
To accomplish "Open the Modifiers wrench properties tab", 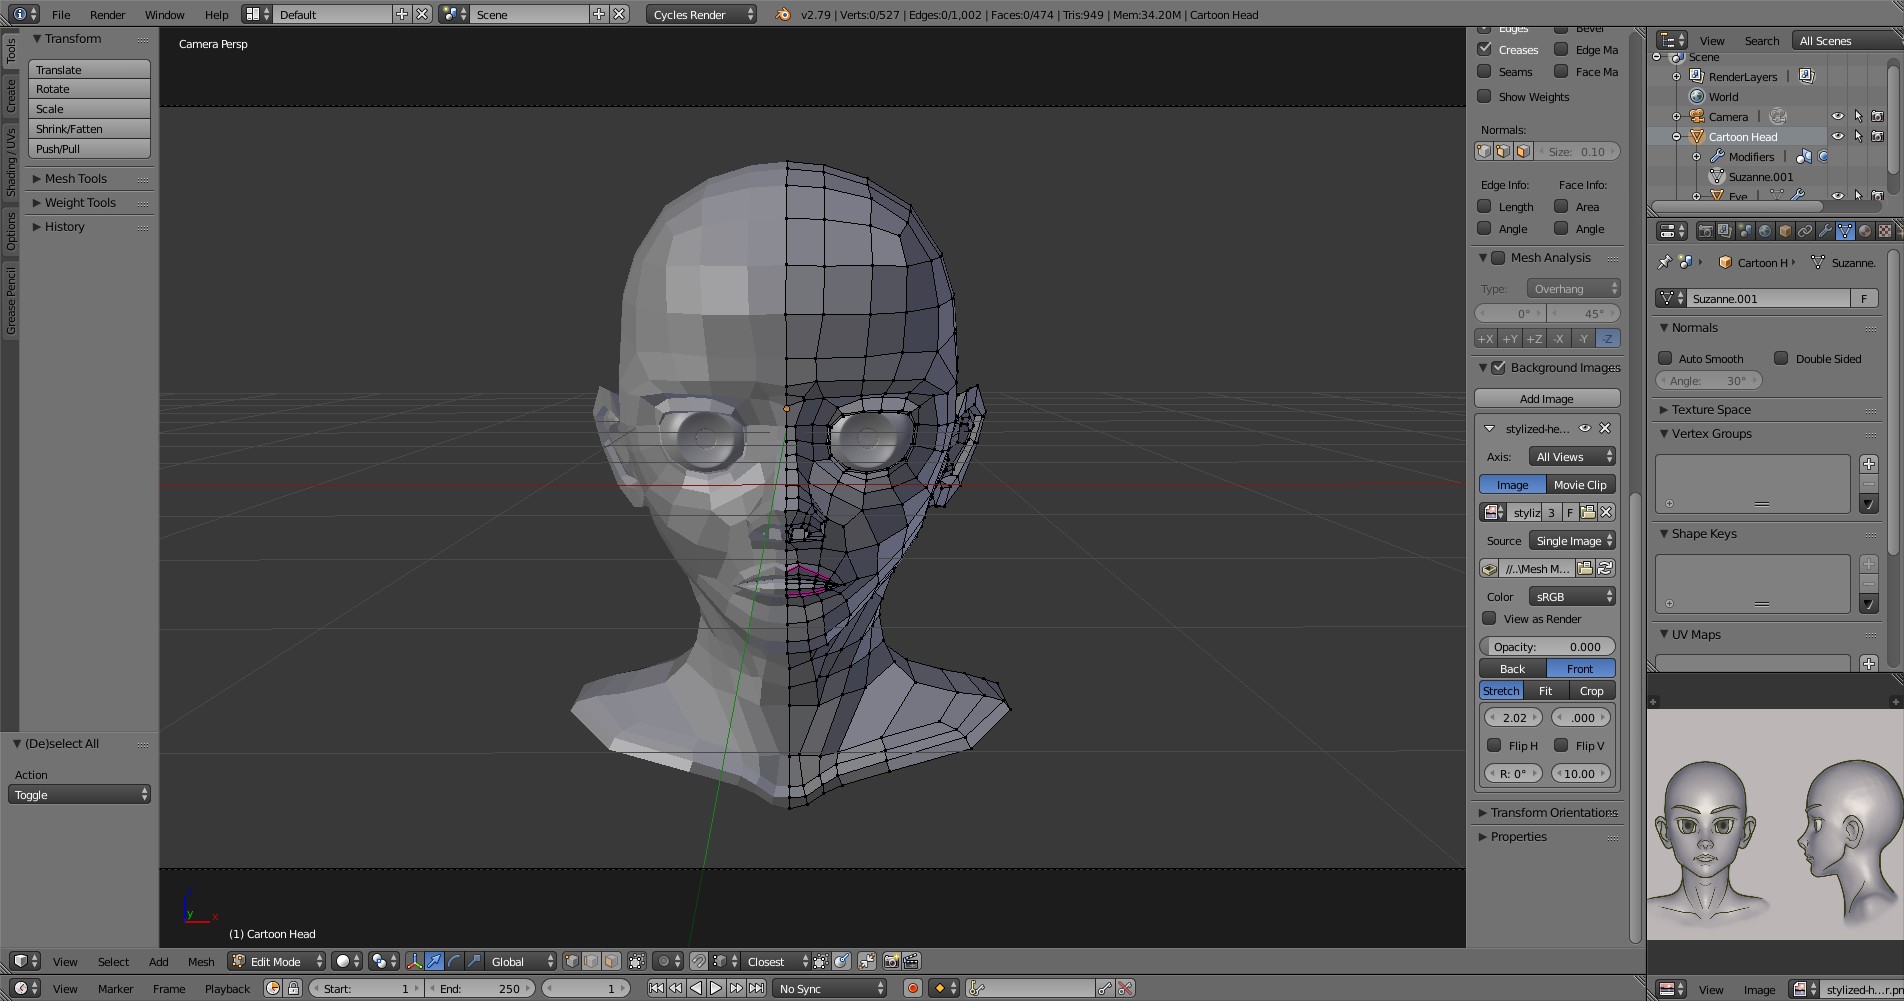I will pos(1825,231).
